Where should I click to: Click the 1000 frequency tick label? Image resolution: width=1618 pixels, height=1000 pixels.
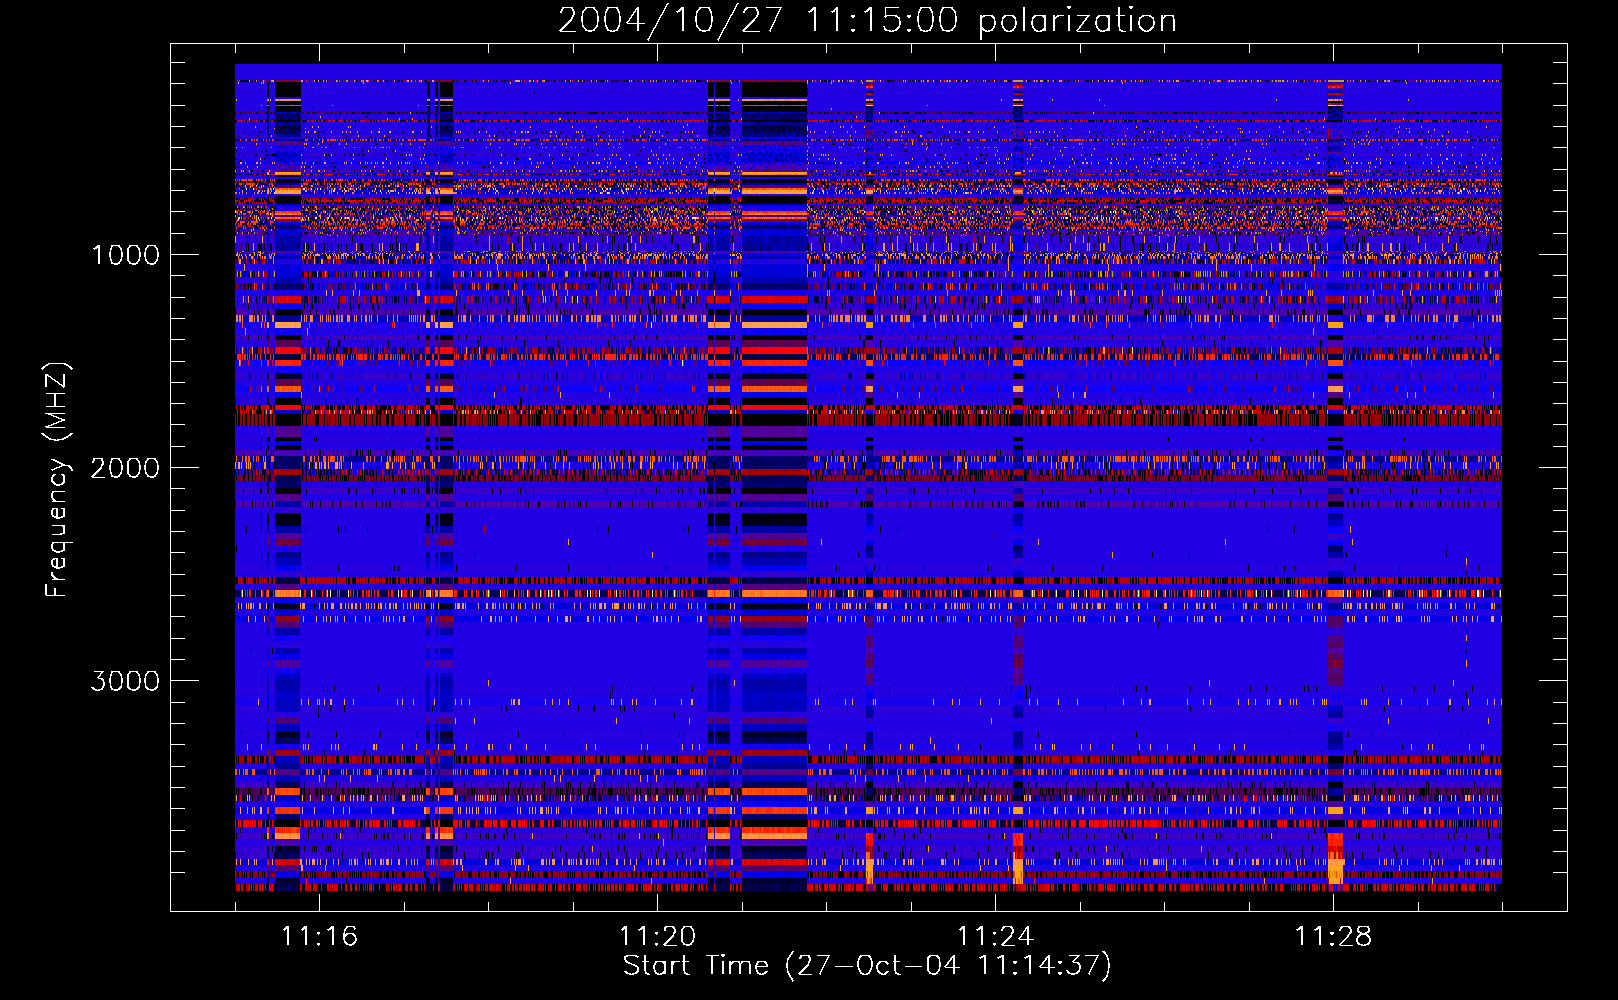click(125, 255)
